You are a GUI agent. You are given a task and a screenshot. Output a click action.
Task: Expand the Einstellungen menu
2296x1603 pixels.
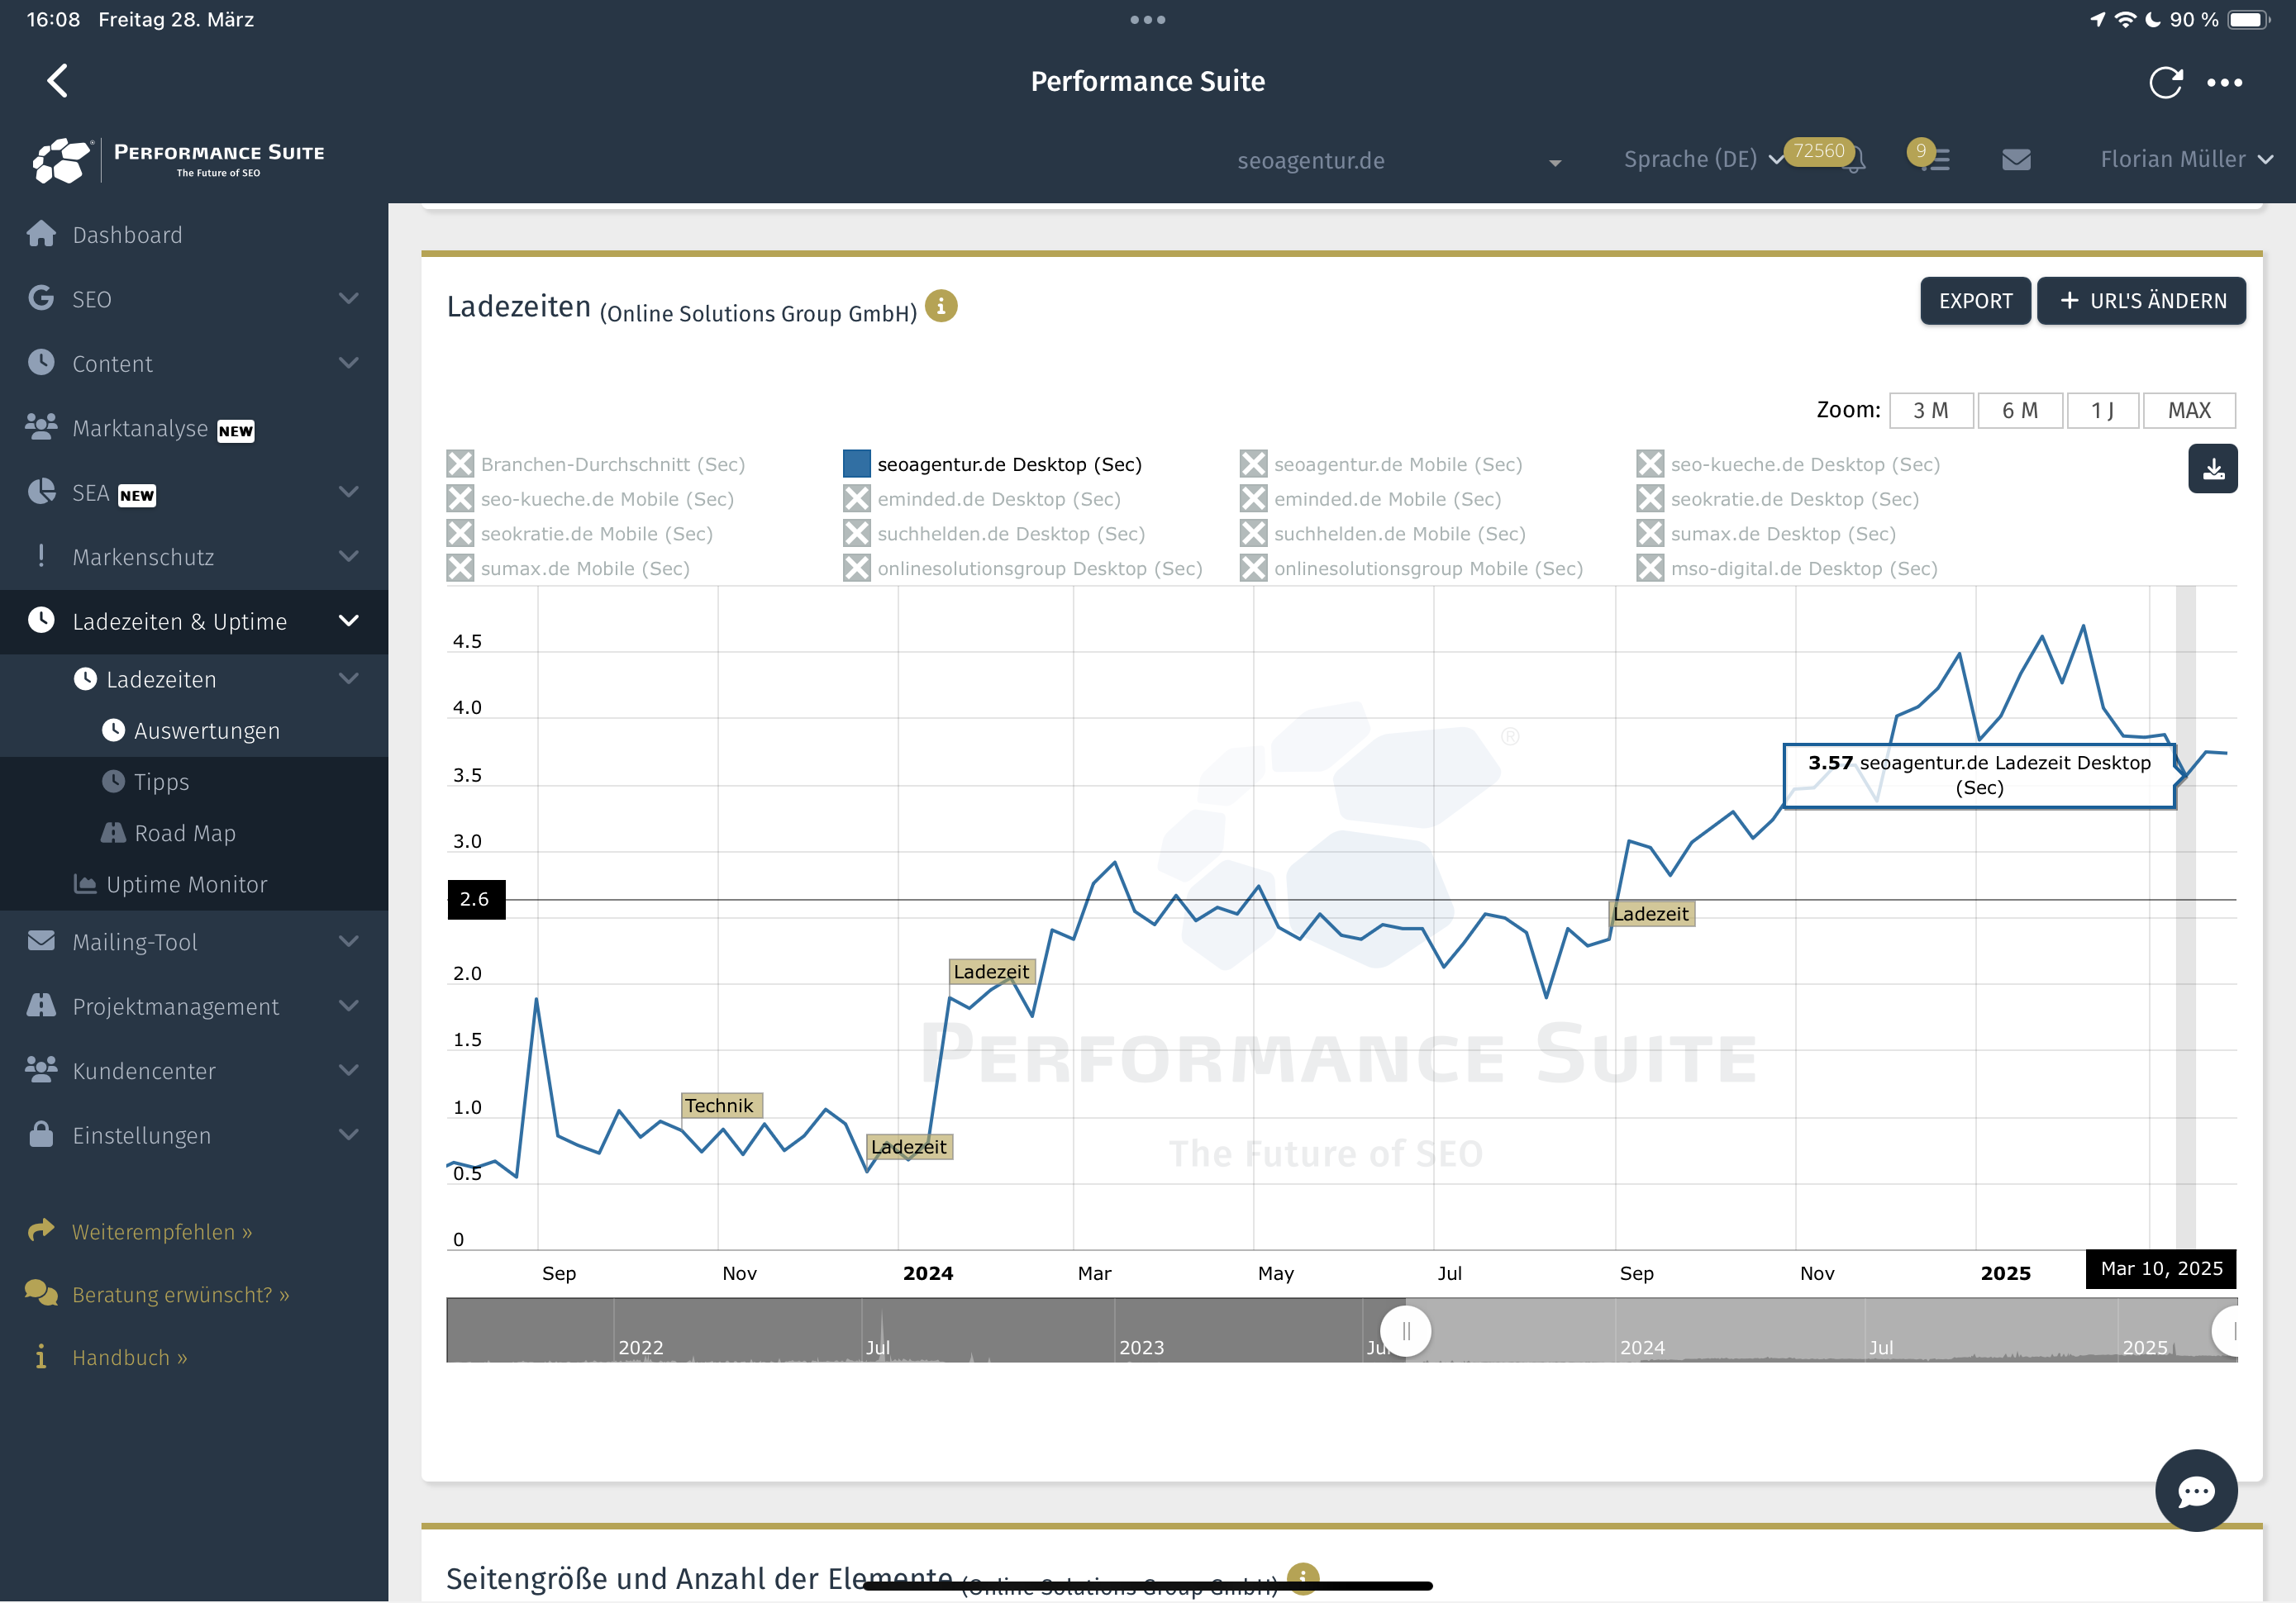(x=194, y=1135)
